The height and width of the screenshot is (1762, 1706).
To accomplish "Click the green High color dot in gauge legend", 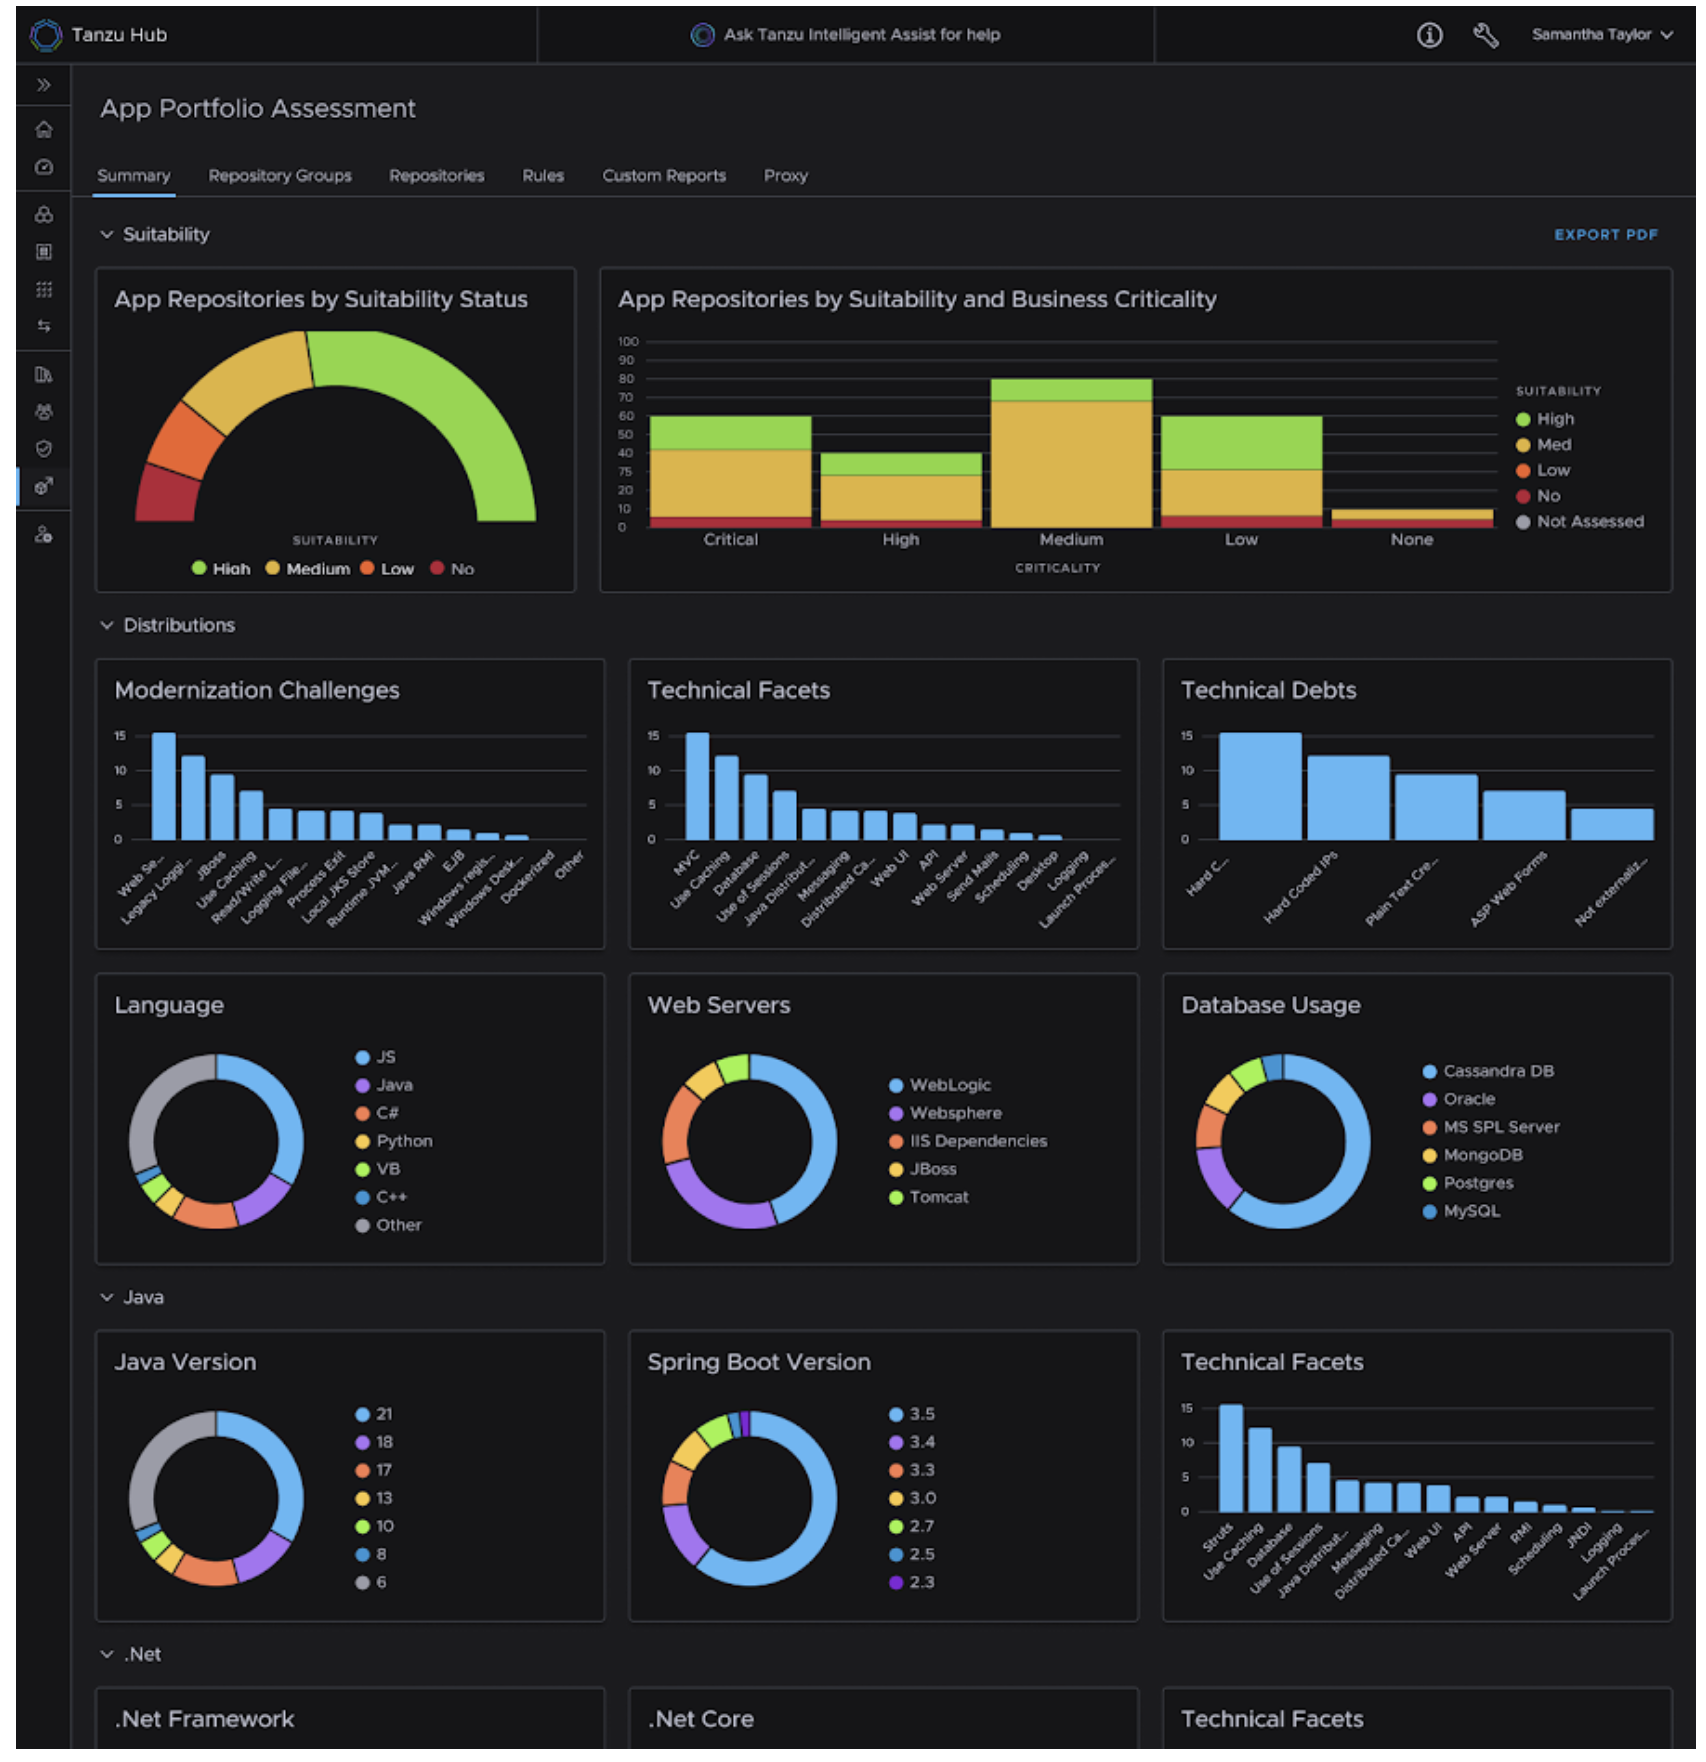I will 198,568.
